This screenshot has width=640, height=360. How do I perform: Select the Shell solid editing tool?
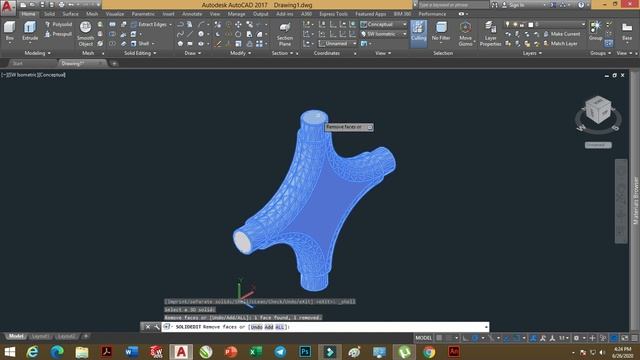pos(142,43)
